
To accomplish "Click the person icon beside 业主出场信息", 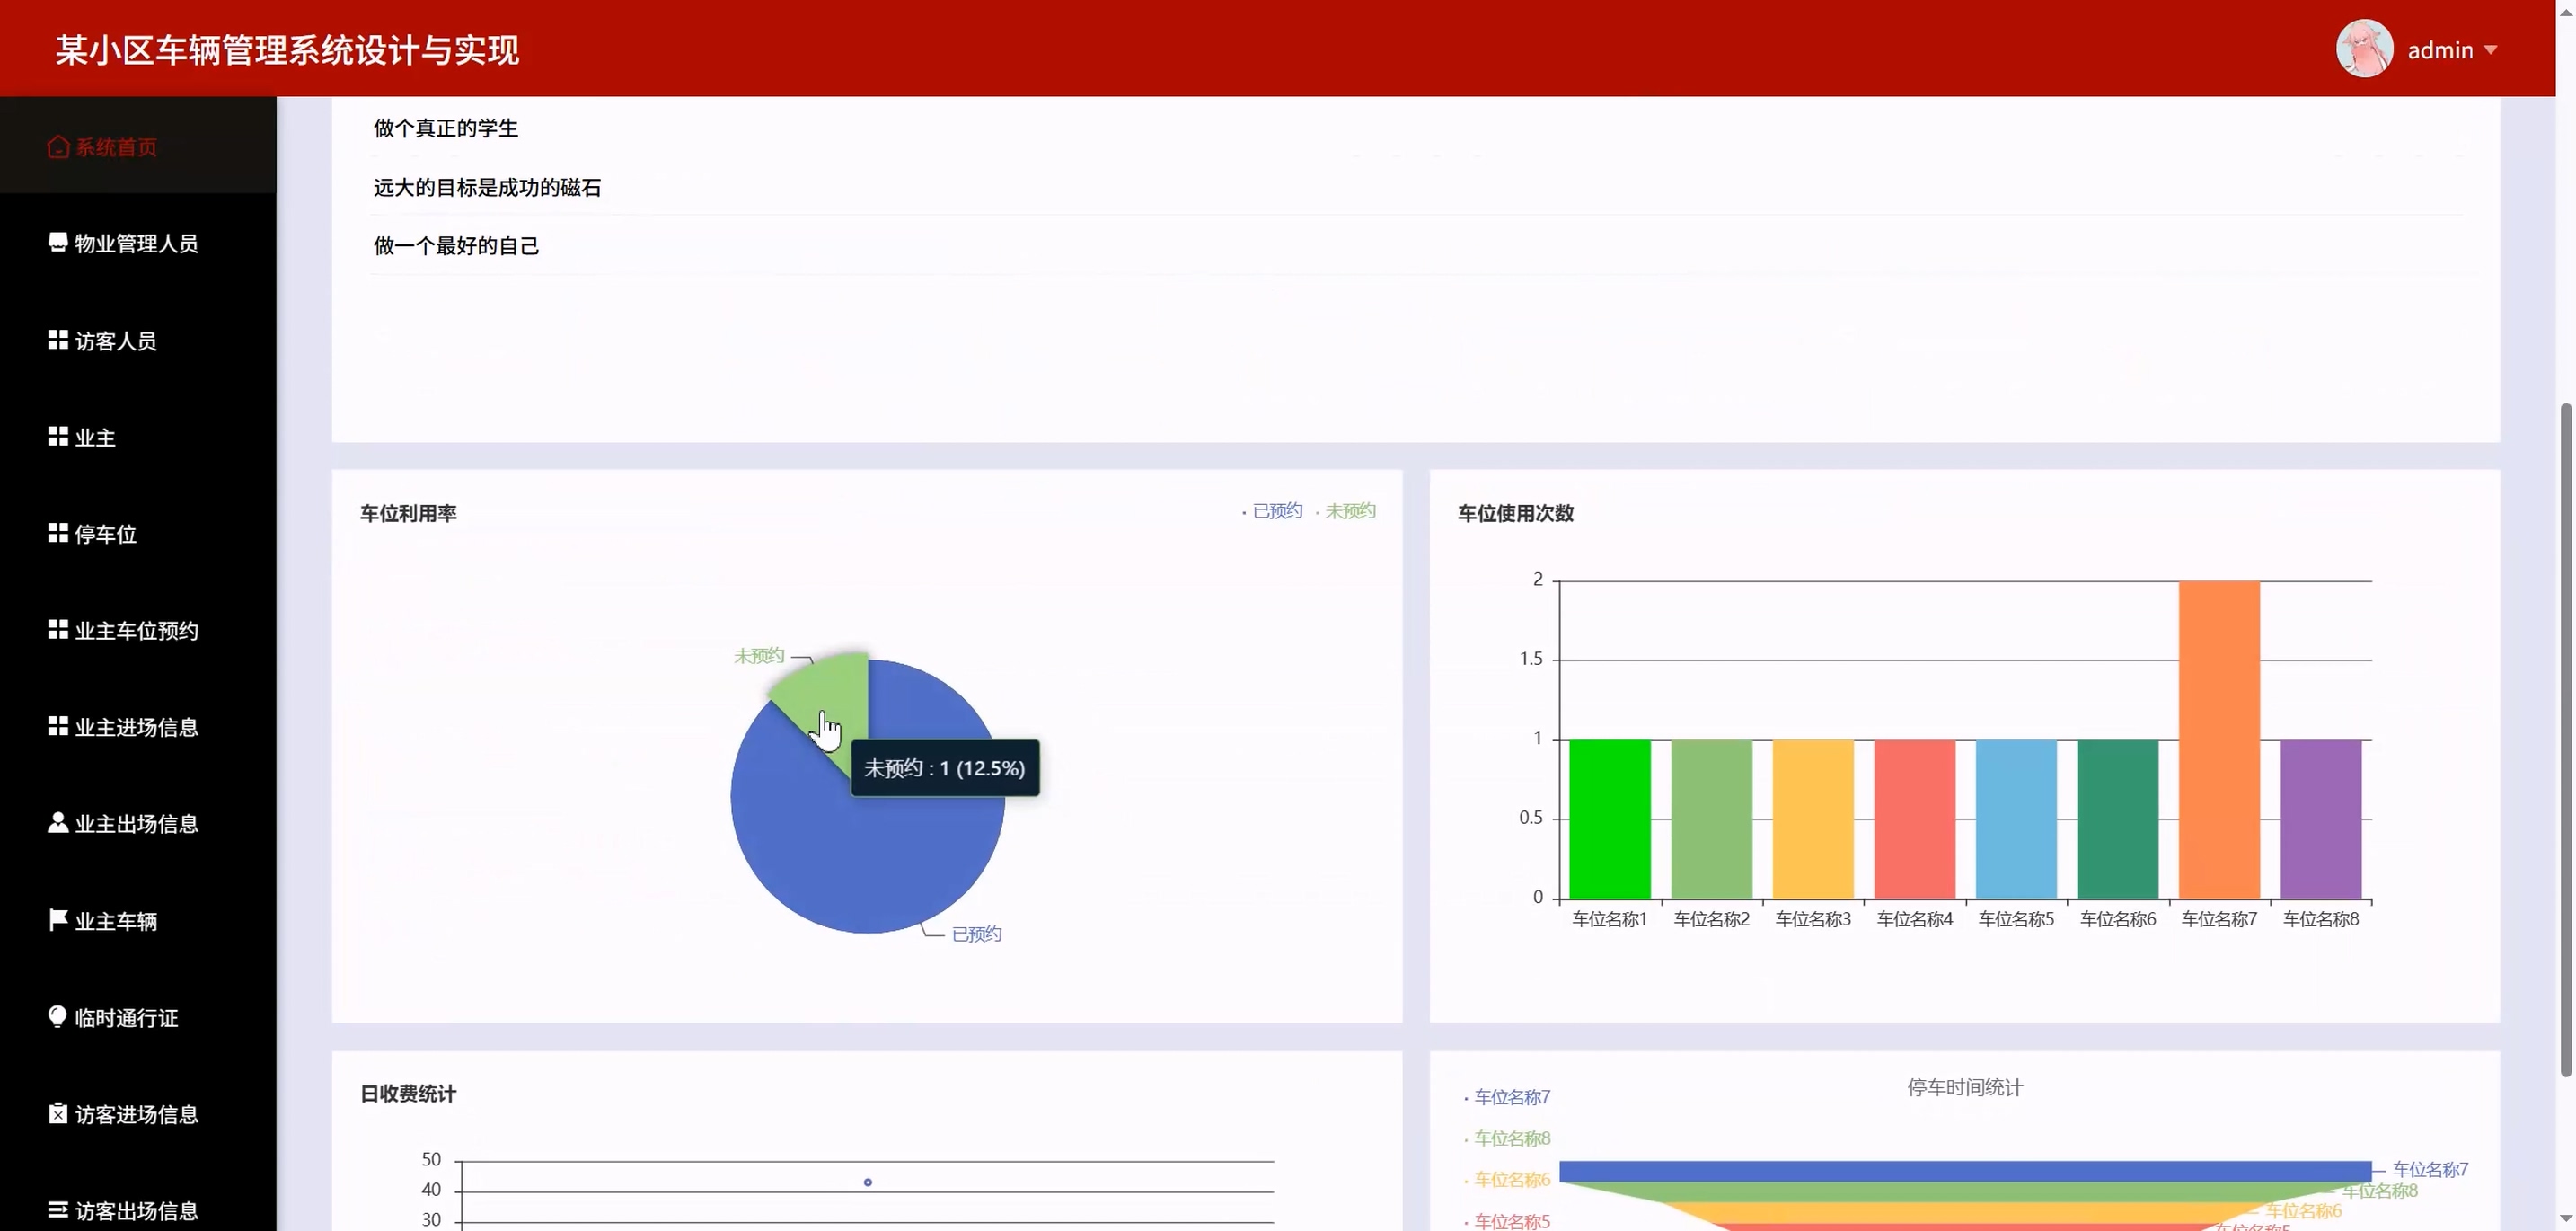I will pos(58,823).
